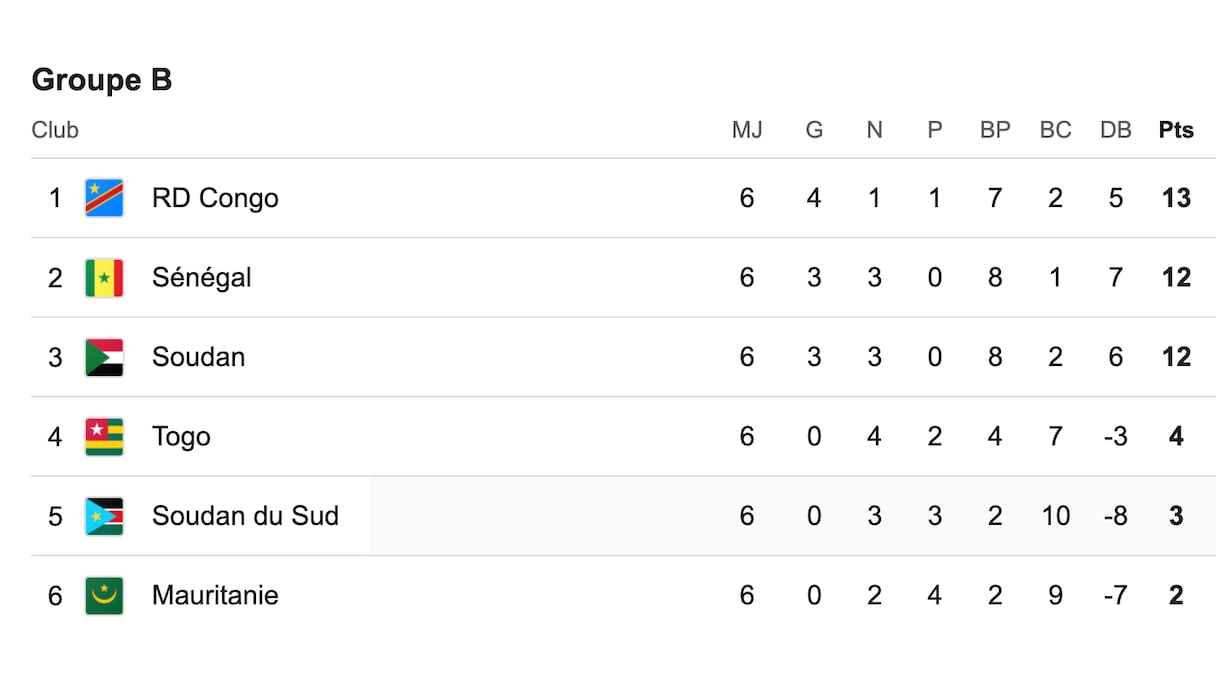Click RD Congo's 13 points value
This screenshot has height=684, width=1216.
1176,198
